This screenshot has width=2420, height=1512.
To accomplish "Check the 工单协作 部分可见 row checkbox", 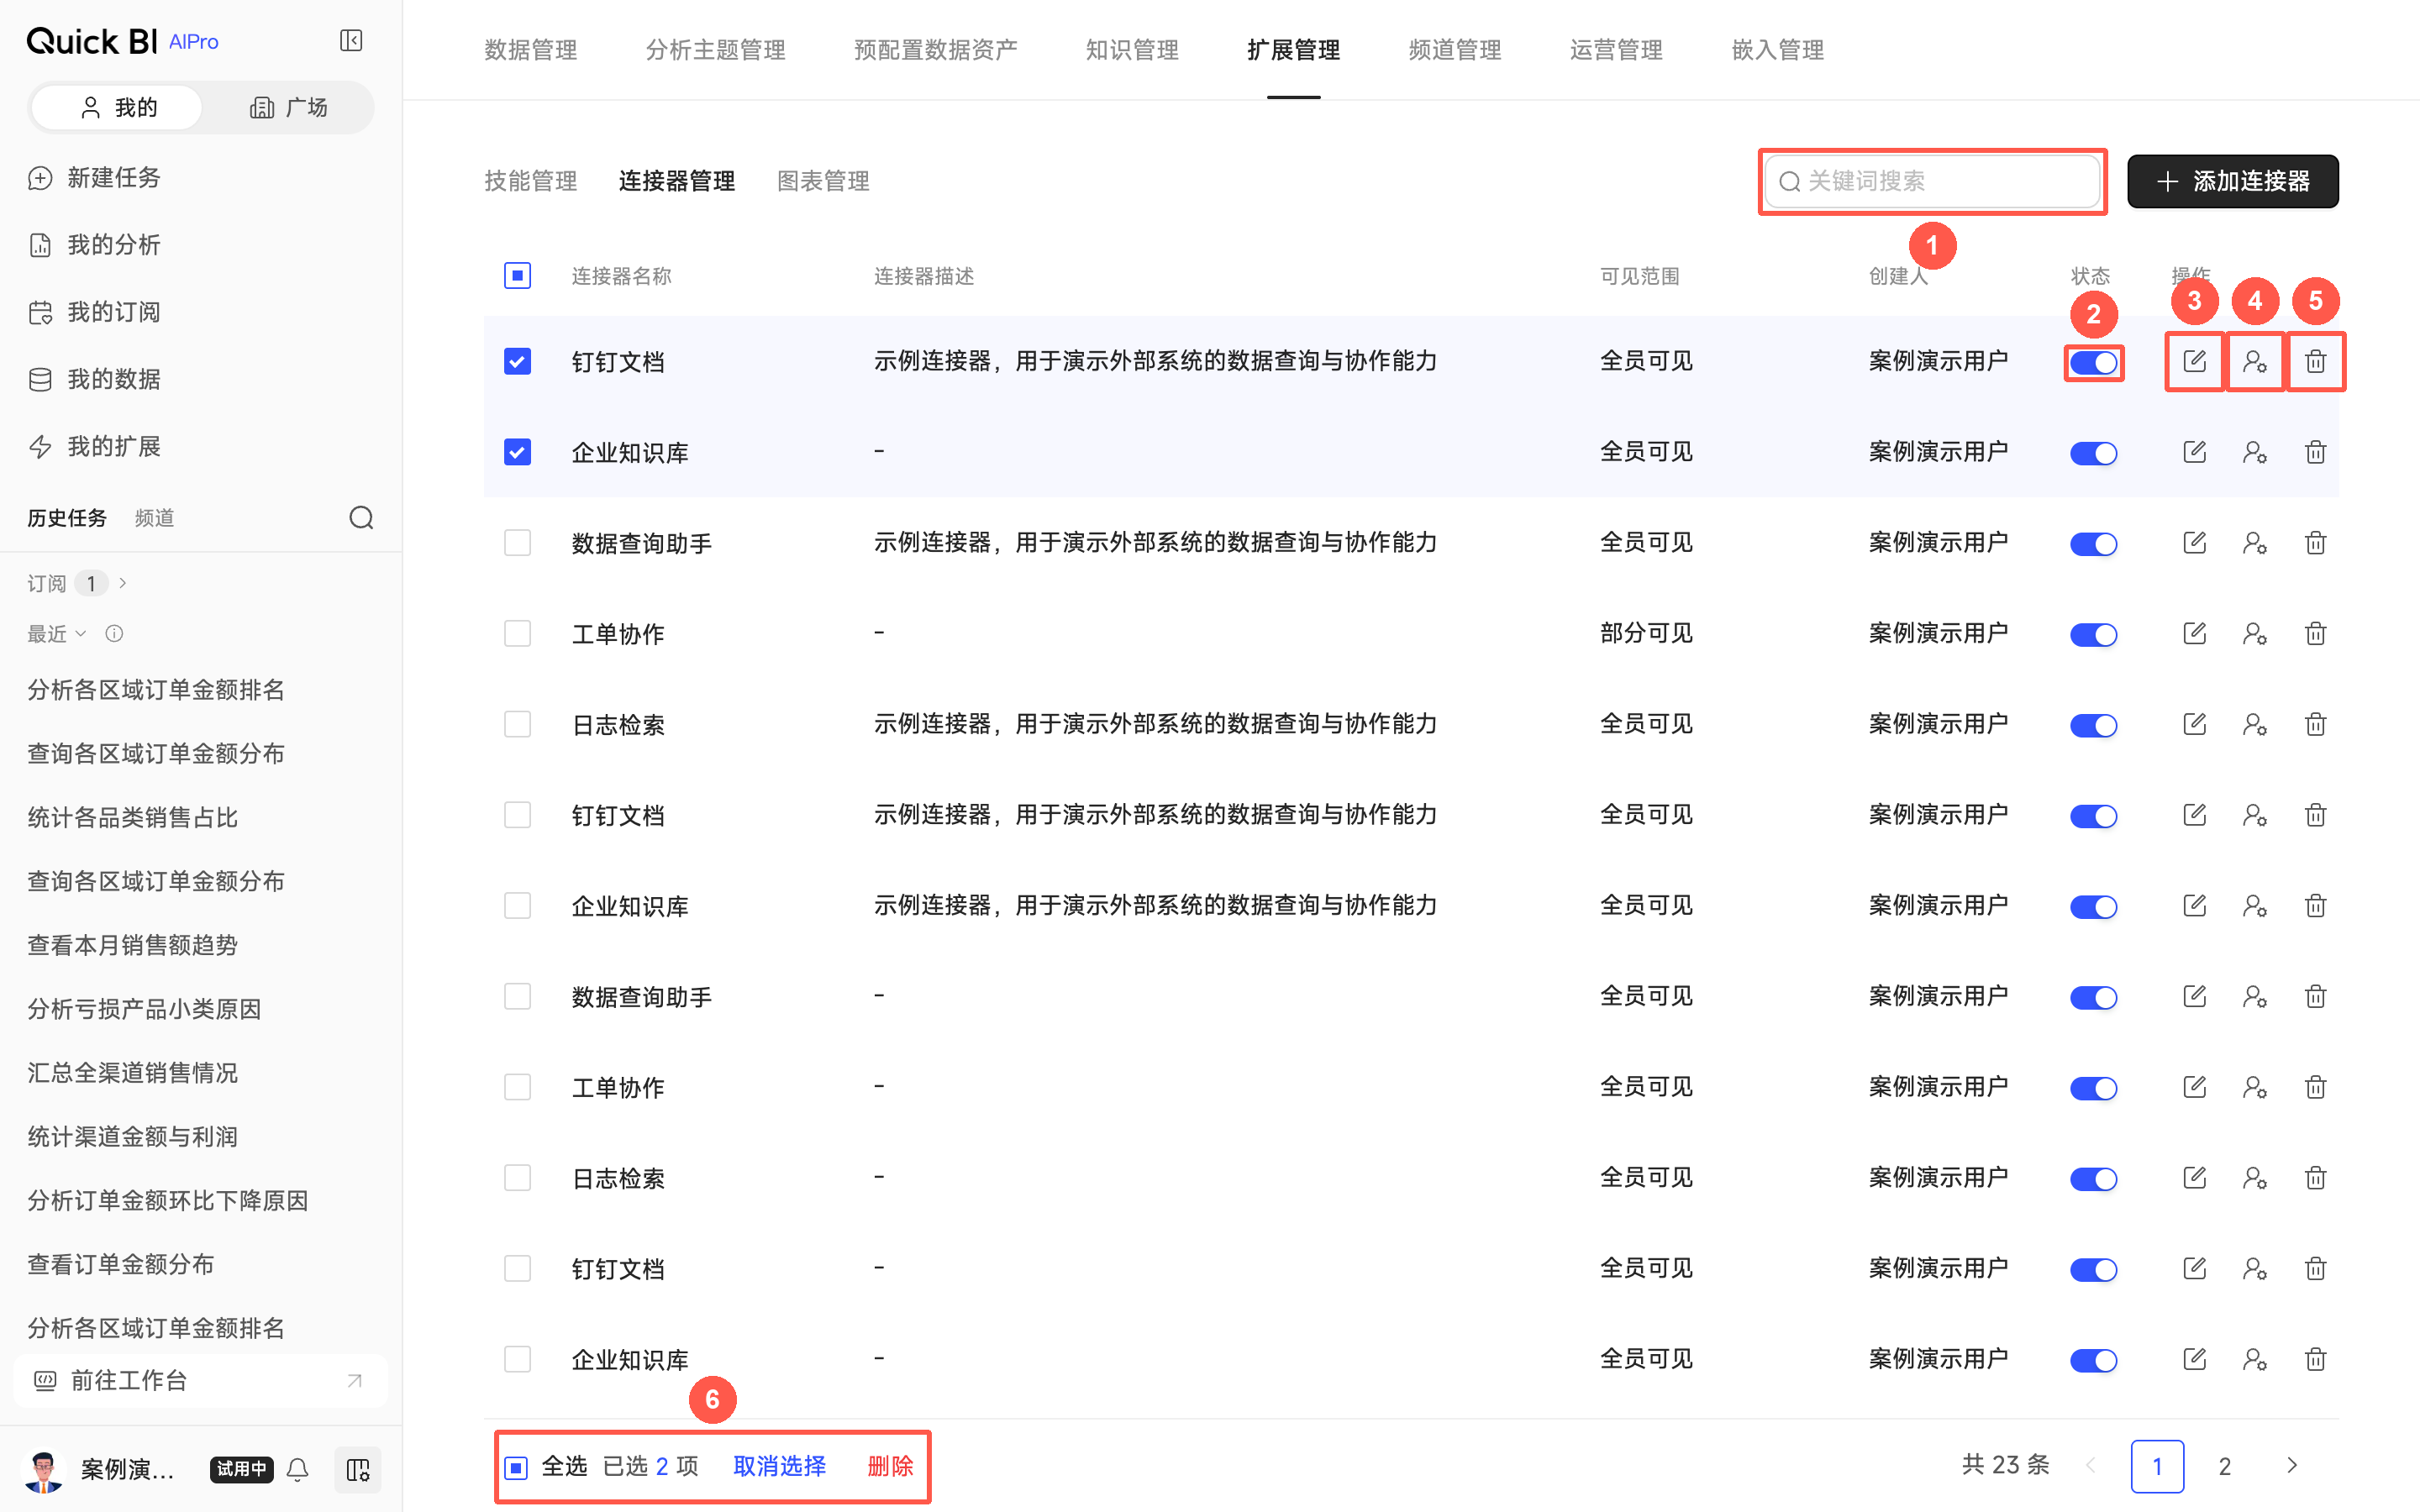I will point(517,634).
